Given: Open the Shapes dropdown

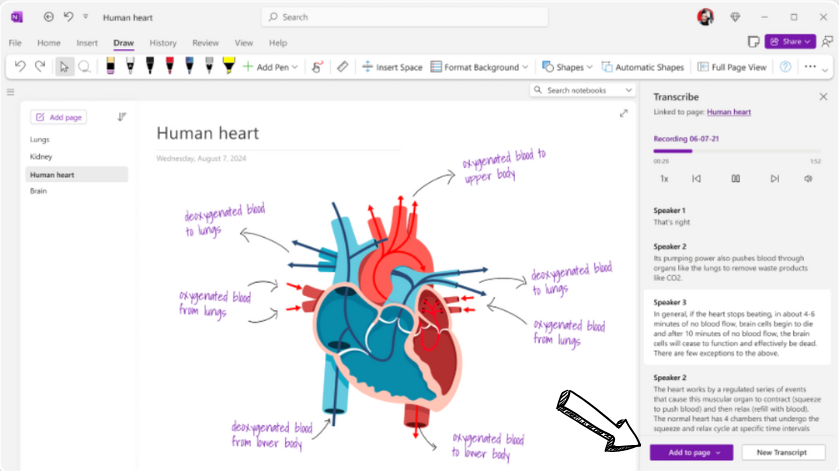Looking at the screenshot, I should (x=567, y=67).
